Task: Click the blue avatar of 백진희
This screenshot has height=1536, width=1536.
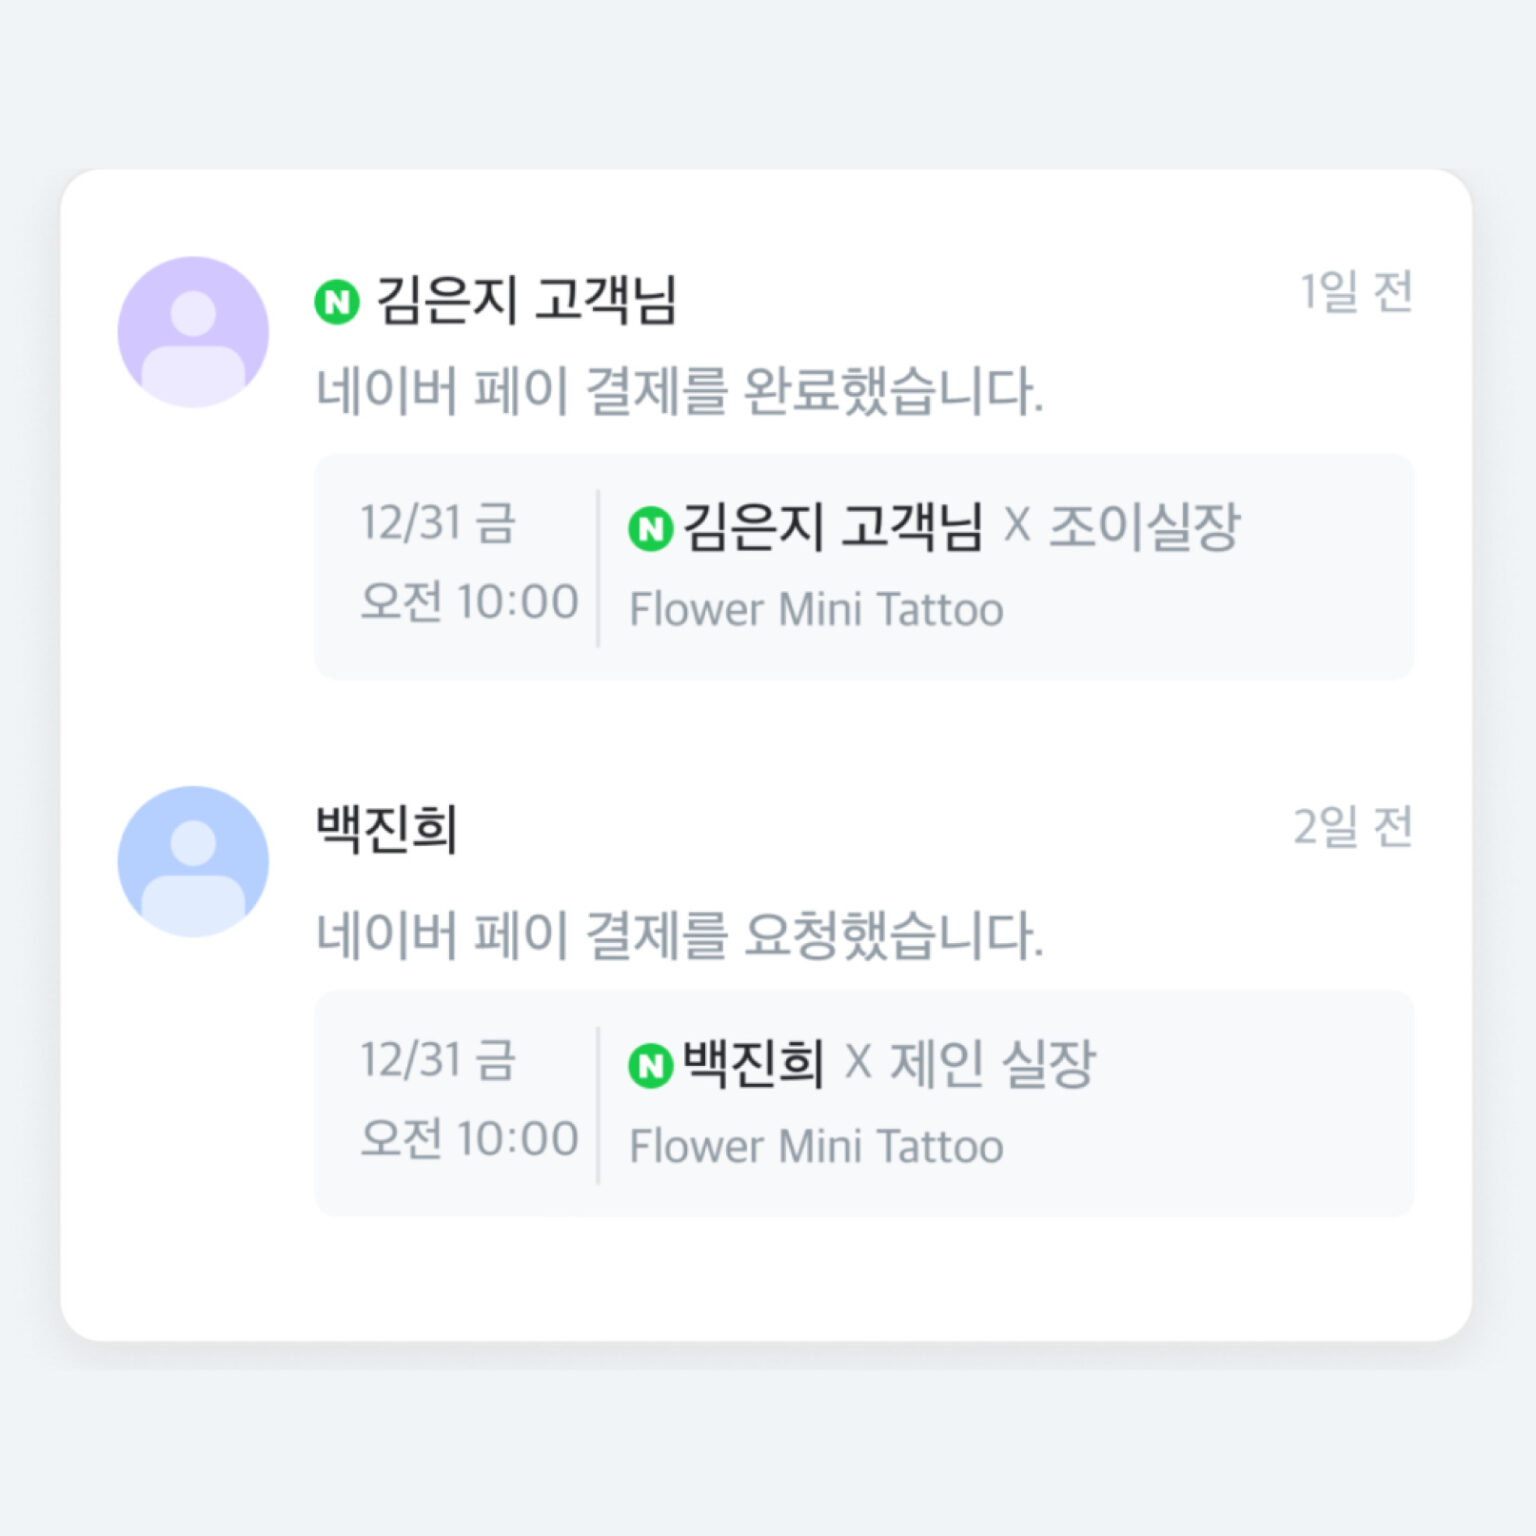Action: click(x=193, y=861)
